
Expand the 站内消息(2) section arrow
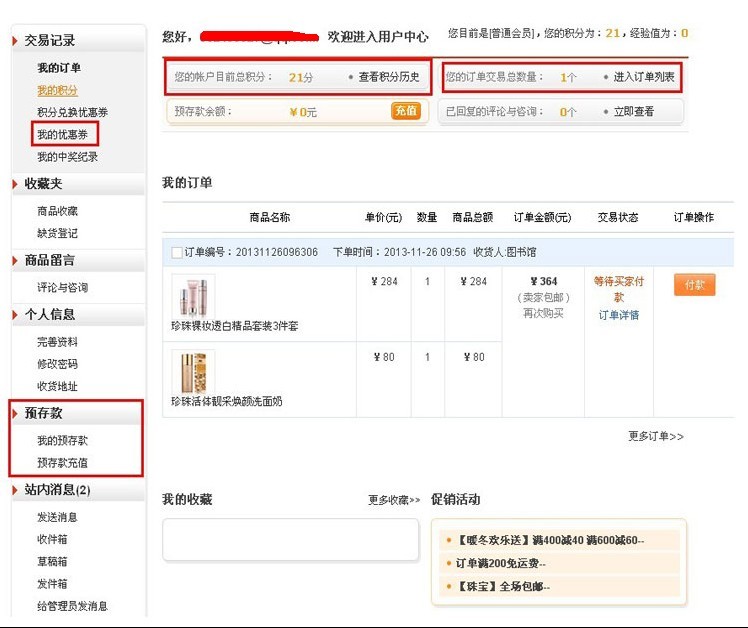point(15,490)
